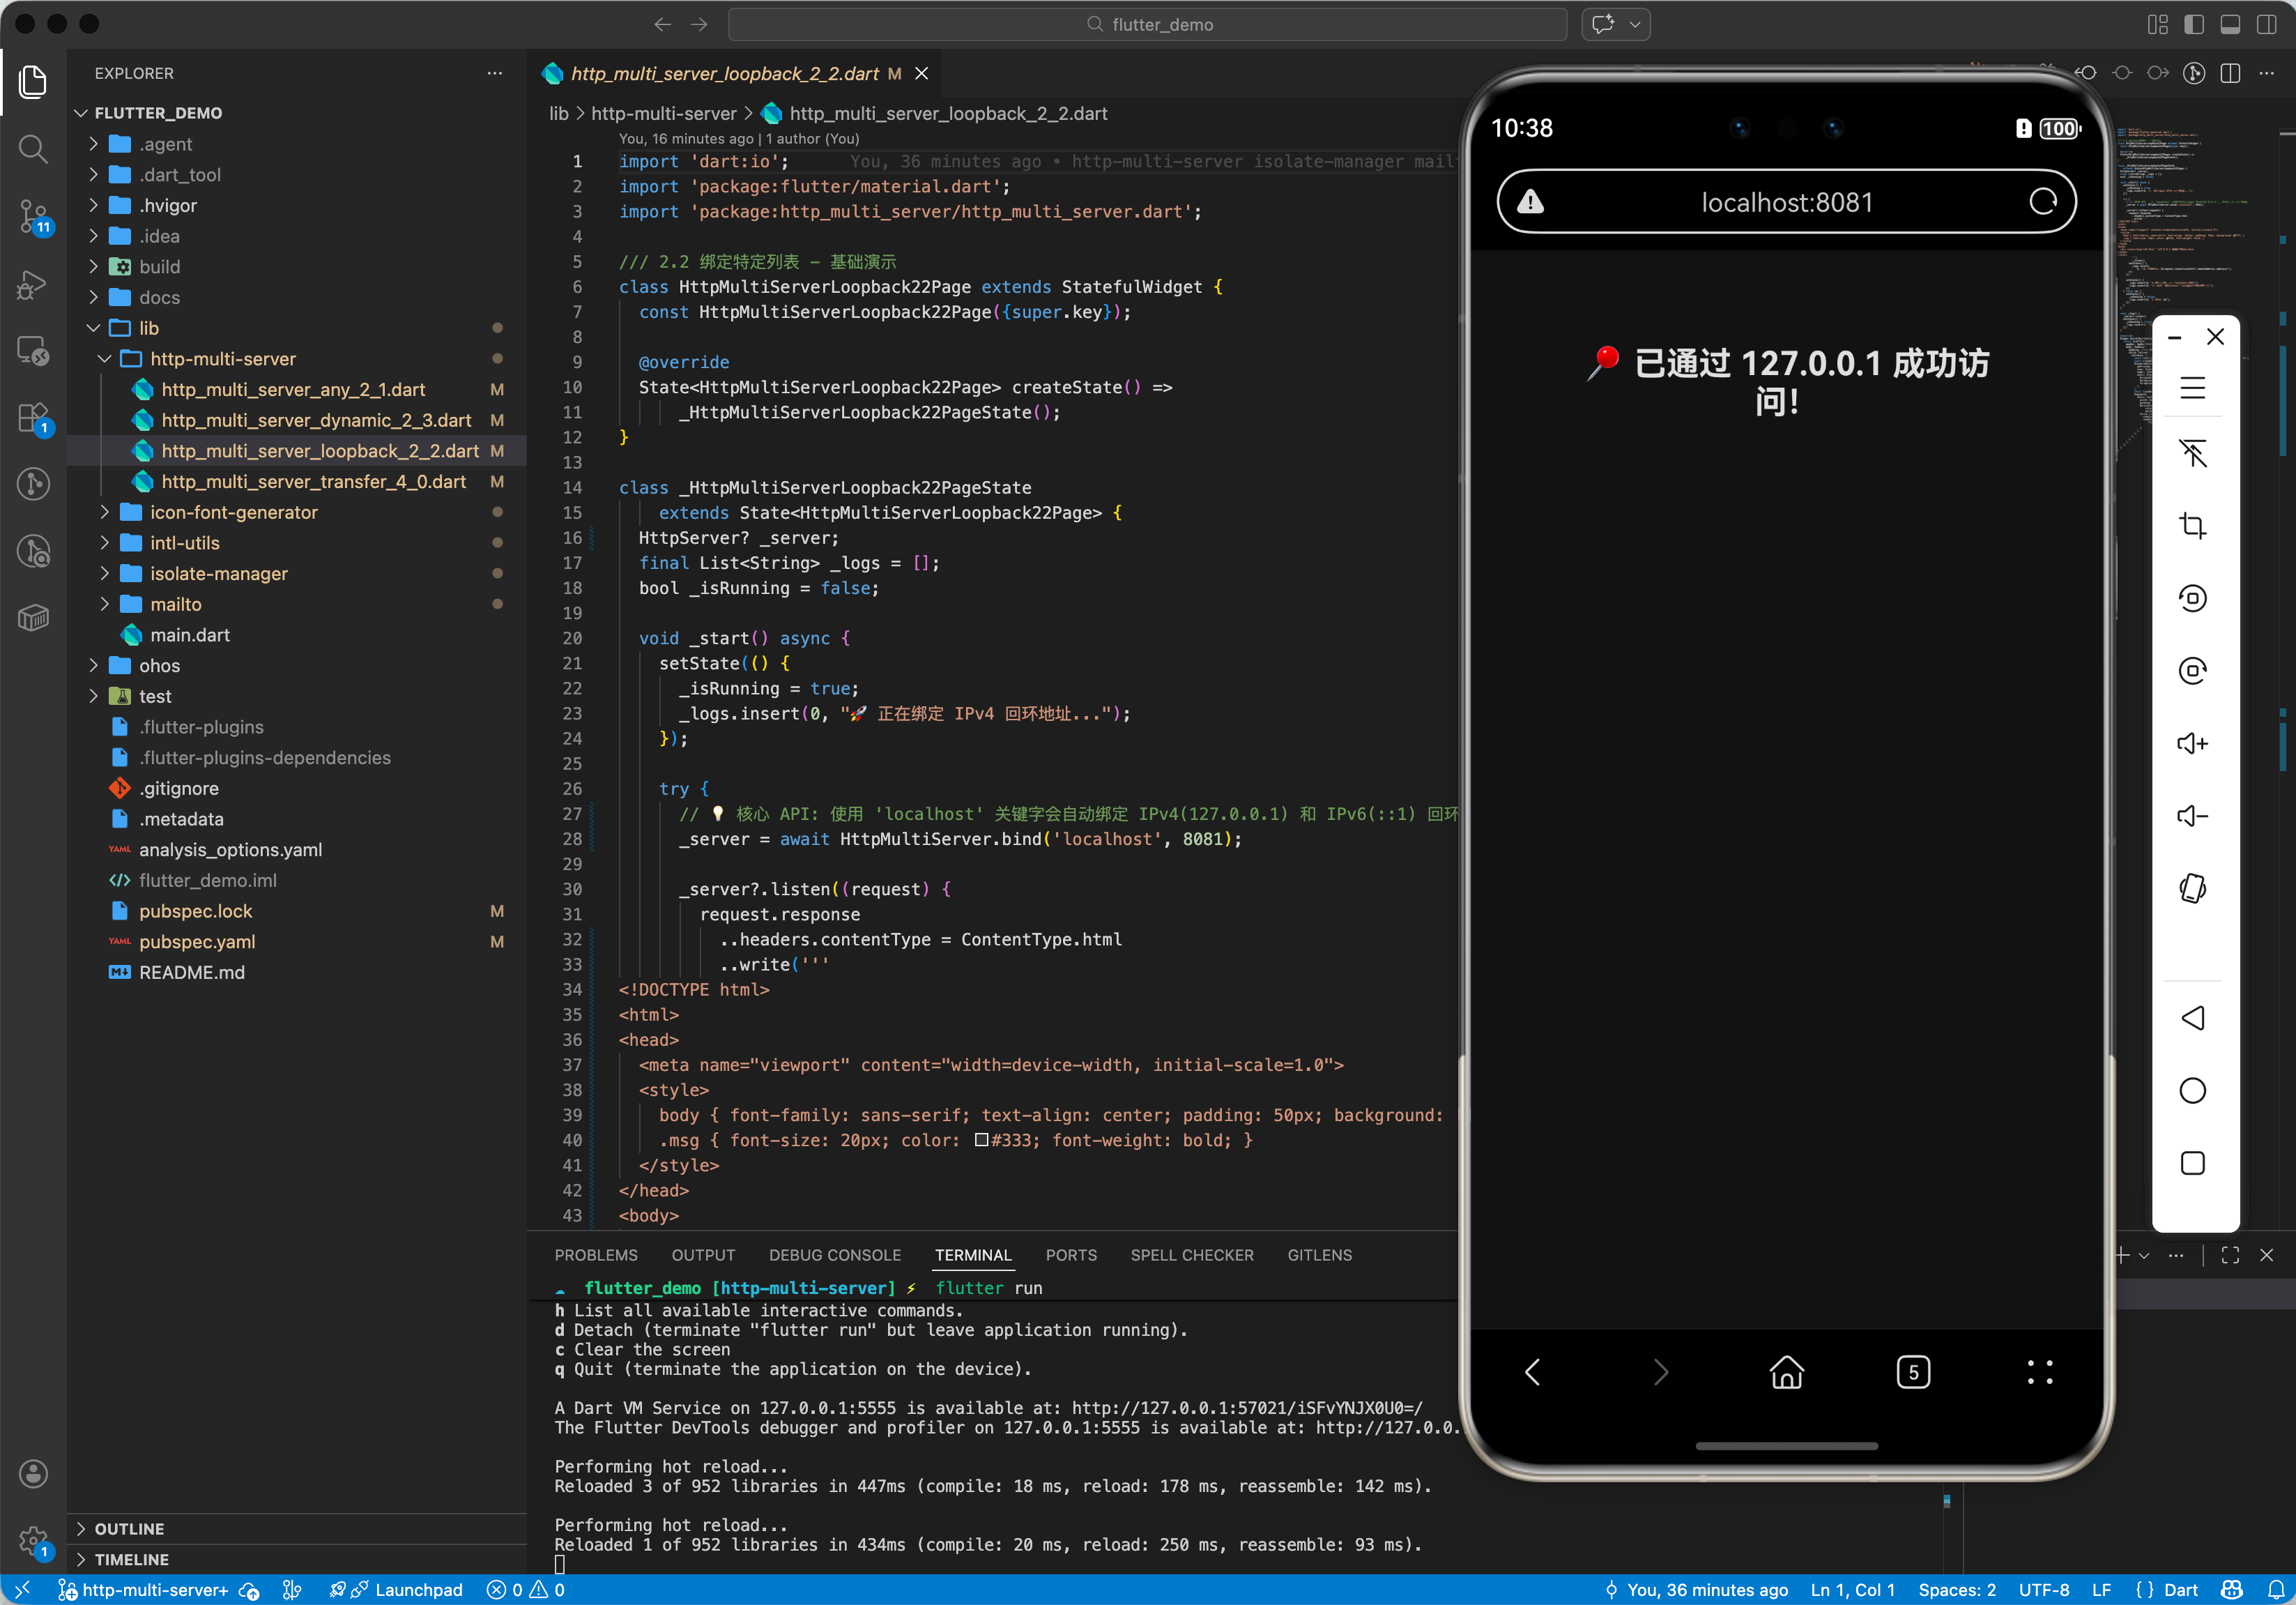The height and width of the screenshot is (1605, 2296).
Task: Open http_multi_server_dynamic_2_3.dart file
Action: tap(316, 420)
